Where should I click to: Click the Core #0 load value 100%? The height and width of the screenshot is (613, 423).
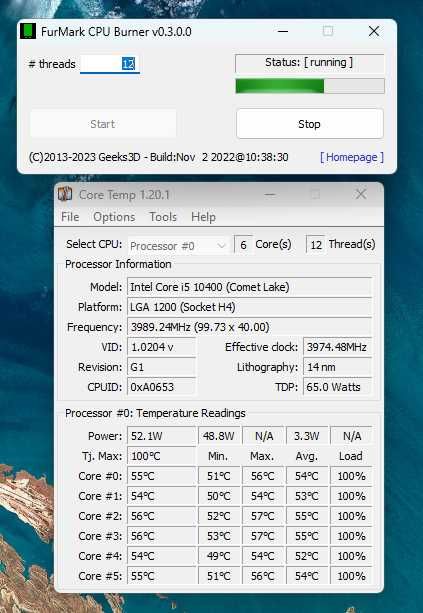click(x=351, y=476)
